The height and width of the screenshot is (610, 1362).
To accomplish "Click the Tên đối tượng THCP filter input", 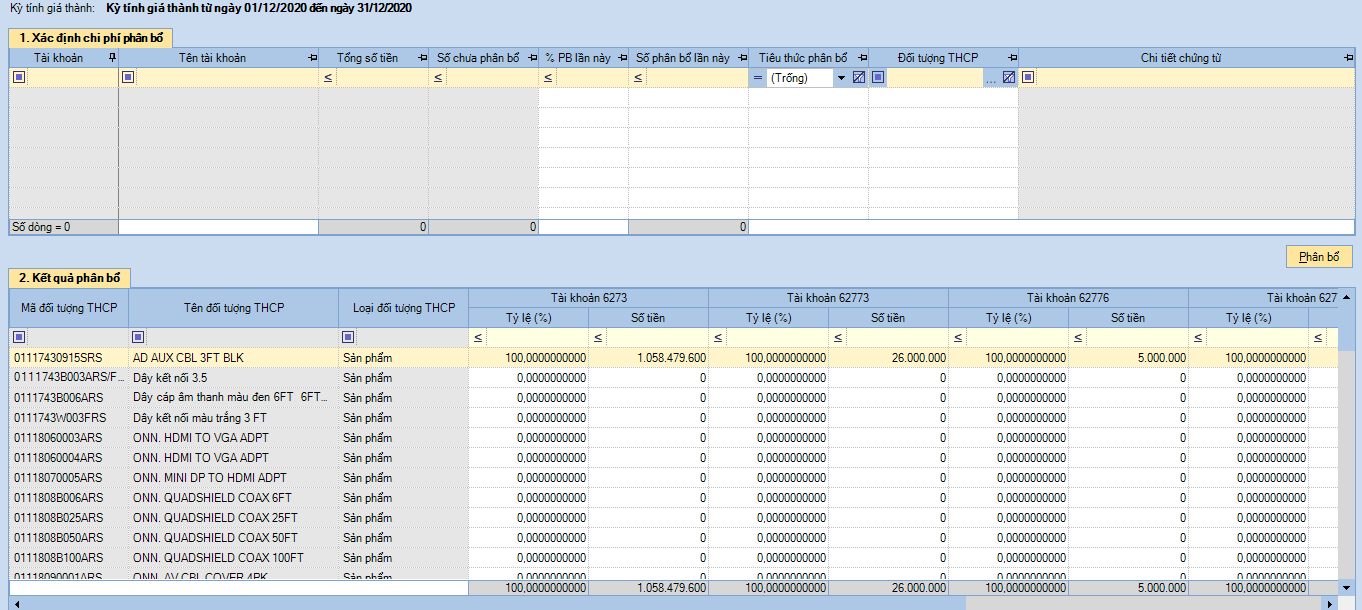I will (x=243, y=338).
